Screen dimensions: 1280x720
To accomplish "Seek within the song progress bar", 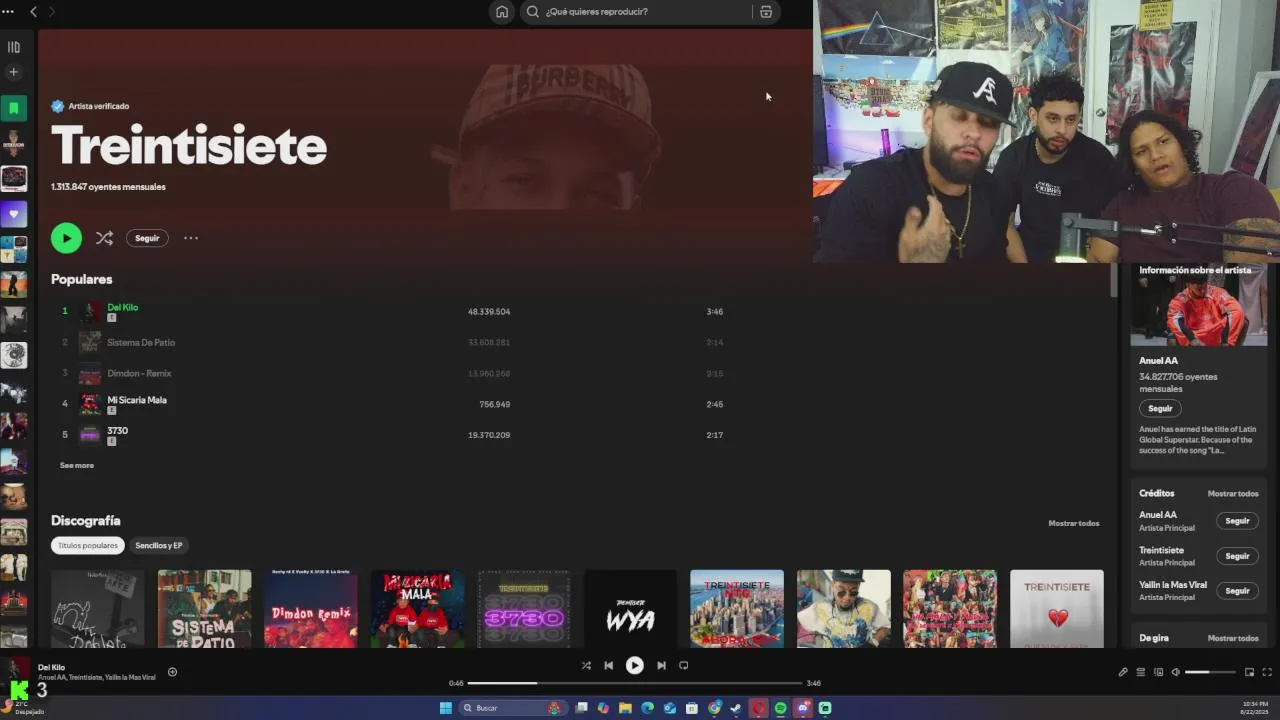I will coord(635,683).
